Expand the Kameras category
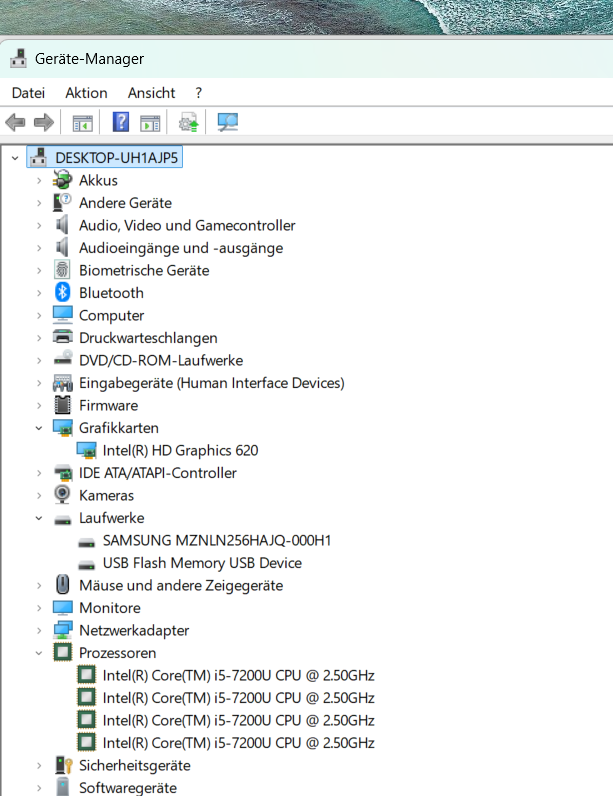 click(x=39, y=495)
